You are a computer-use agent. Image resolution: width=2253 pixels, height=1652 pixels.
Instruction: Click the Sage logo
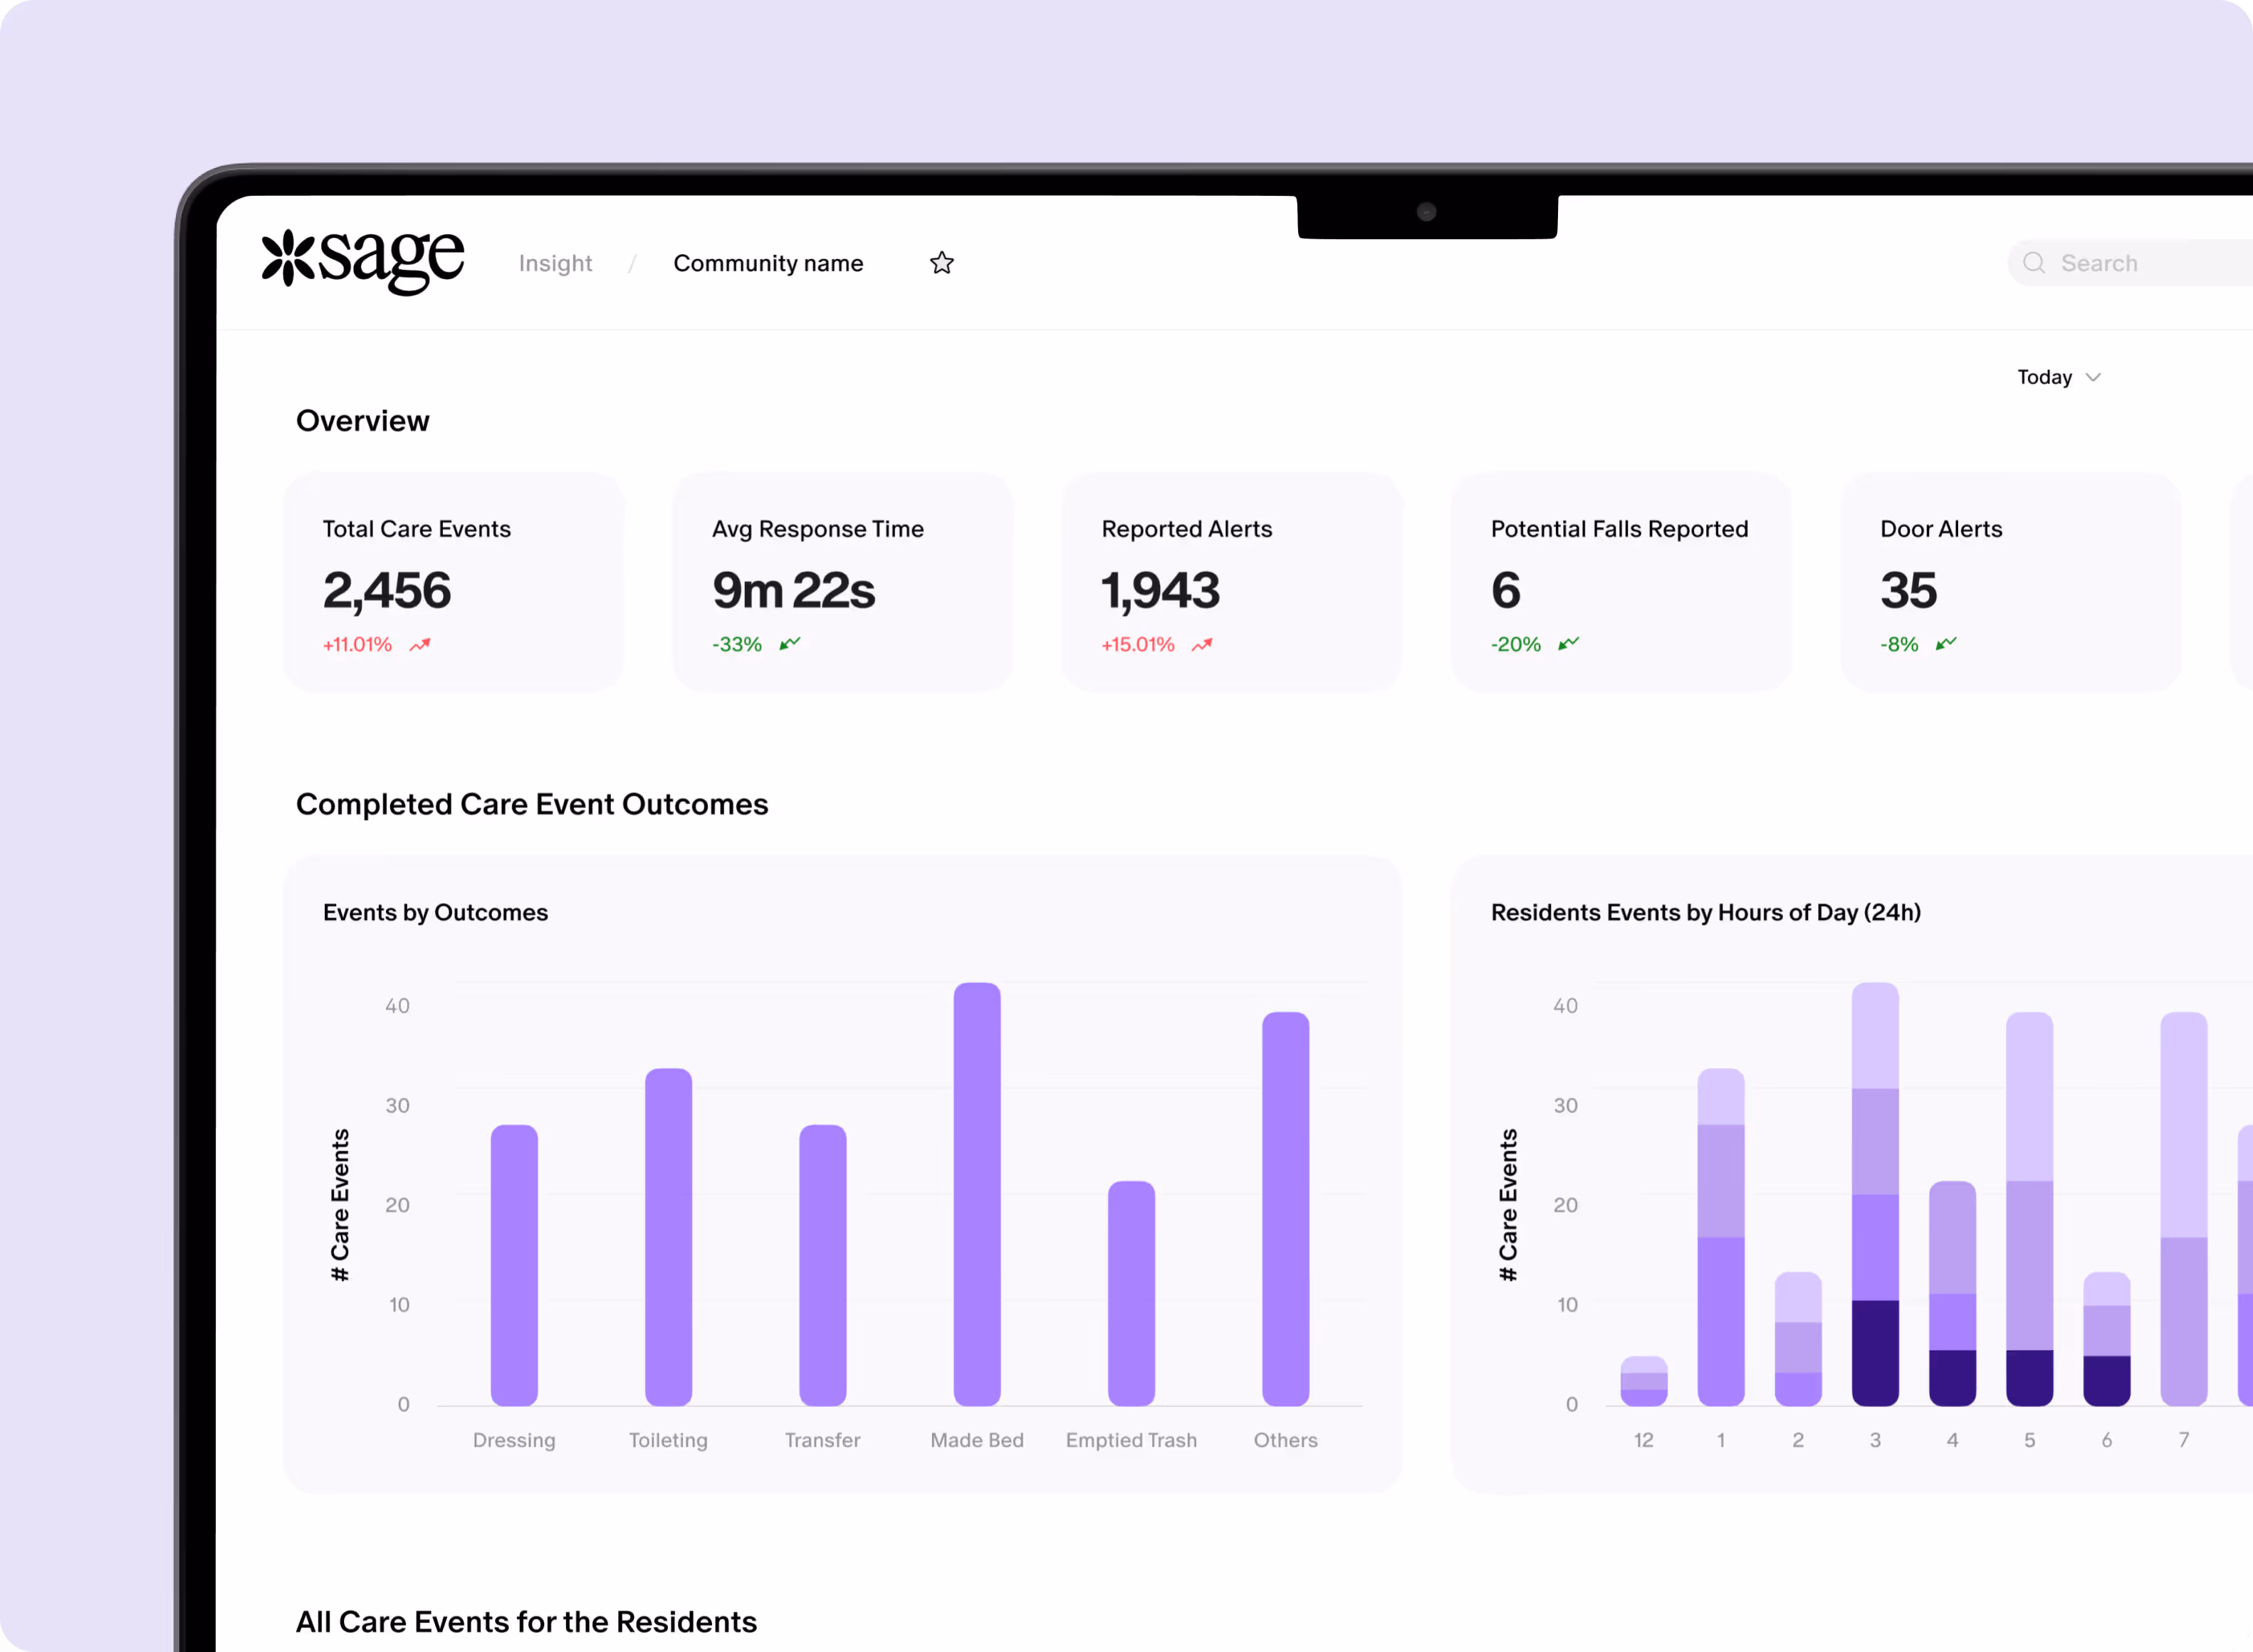pos(363,261)
